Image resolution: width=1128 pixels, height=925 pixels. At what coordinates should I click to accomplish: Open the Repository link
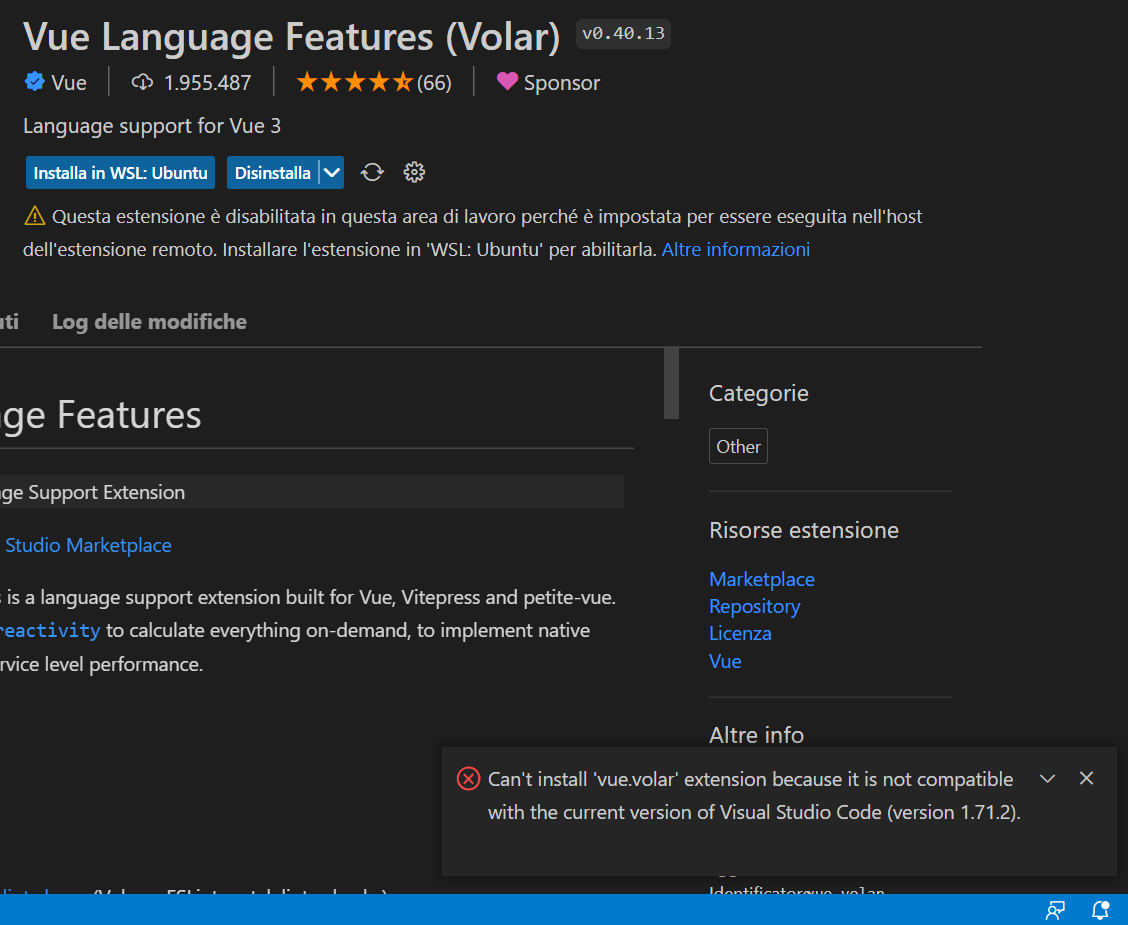(754, 606)
